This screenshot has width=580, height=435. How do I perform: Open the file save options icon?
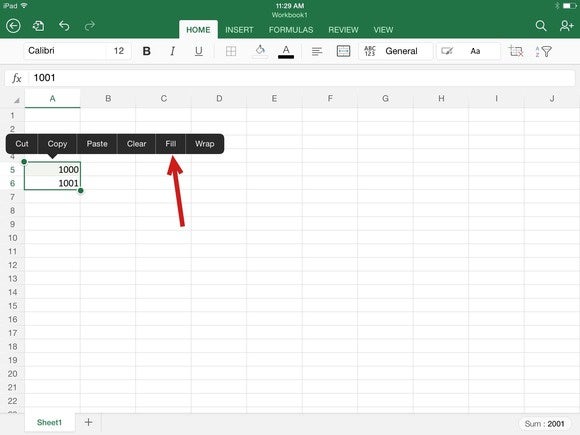coord(38,26)
